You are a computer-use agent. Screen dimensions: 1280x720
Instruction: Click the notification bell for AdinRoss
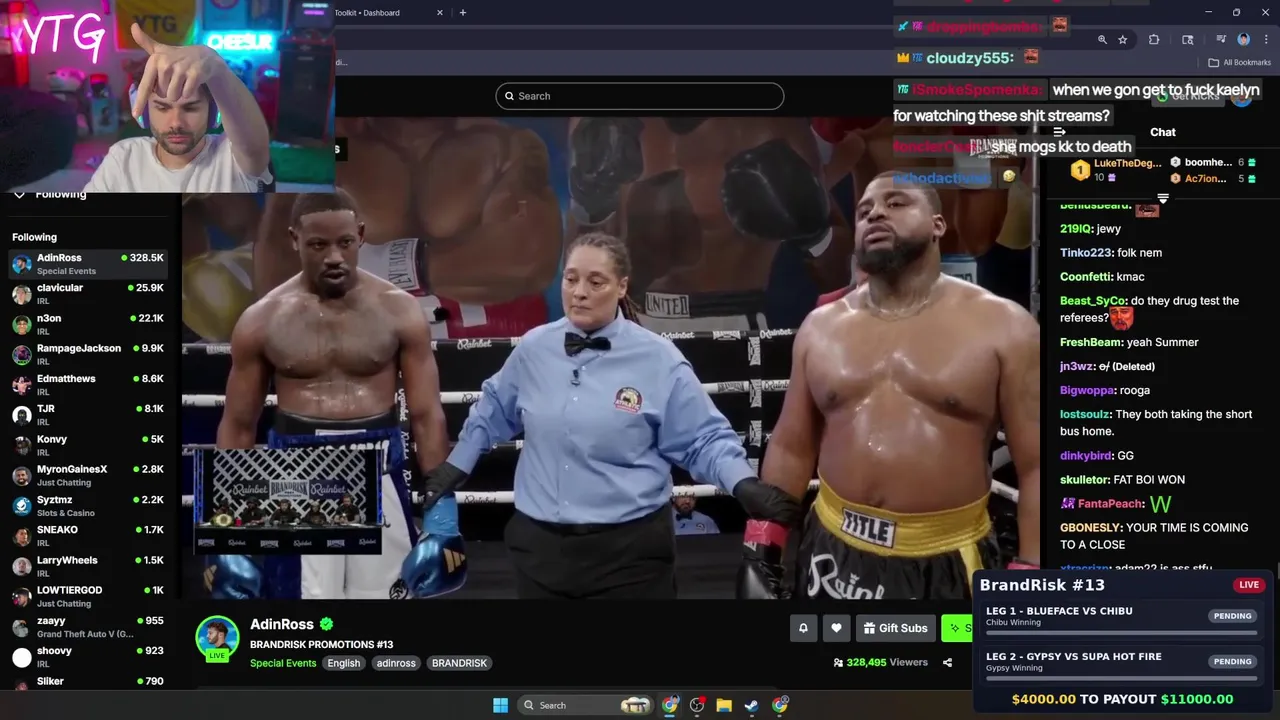803,628
